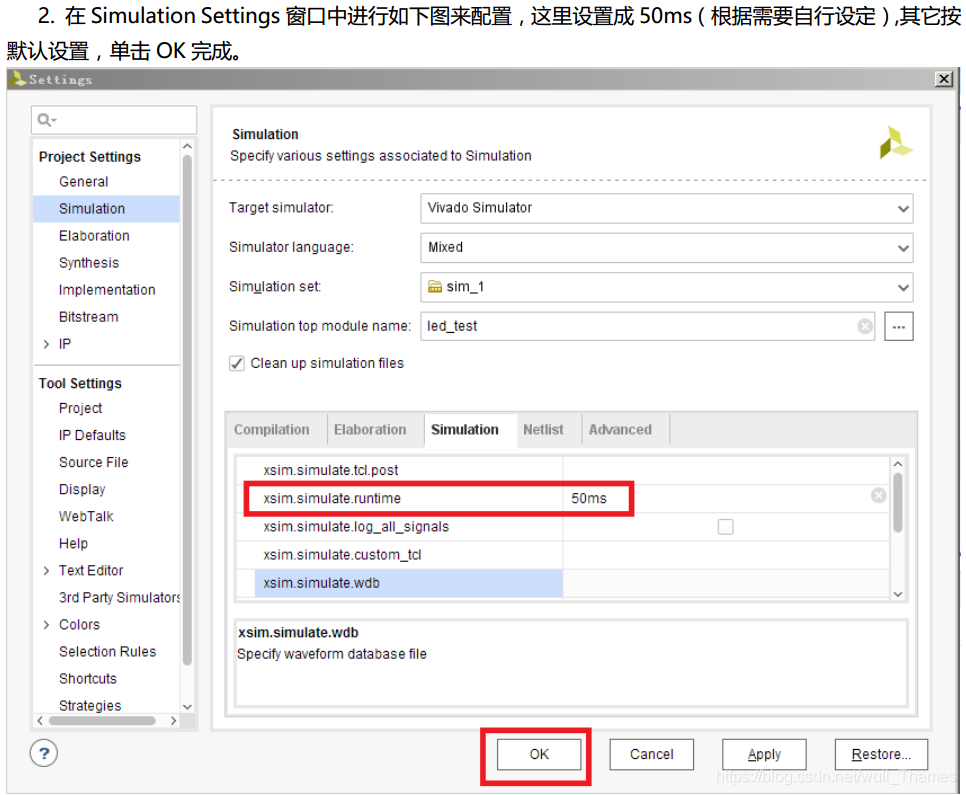Select Simulation in the settings tree

pyautogui.click(x=92, y=209)
